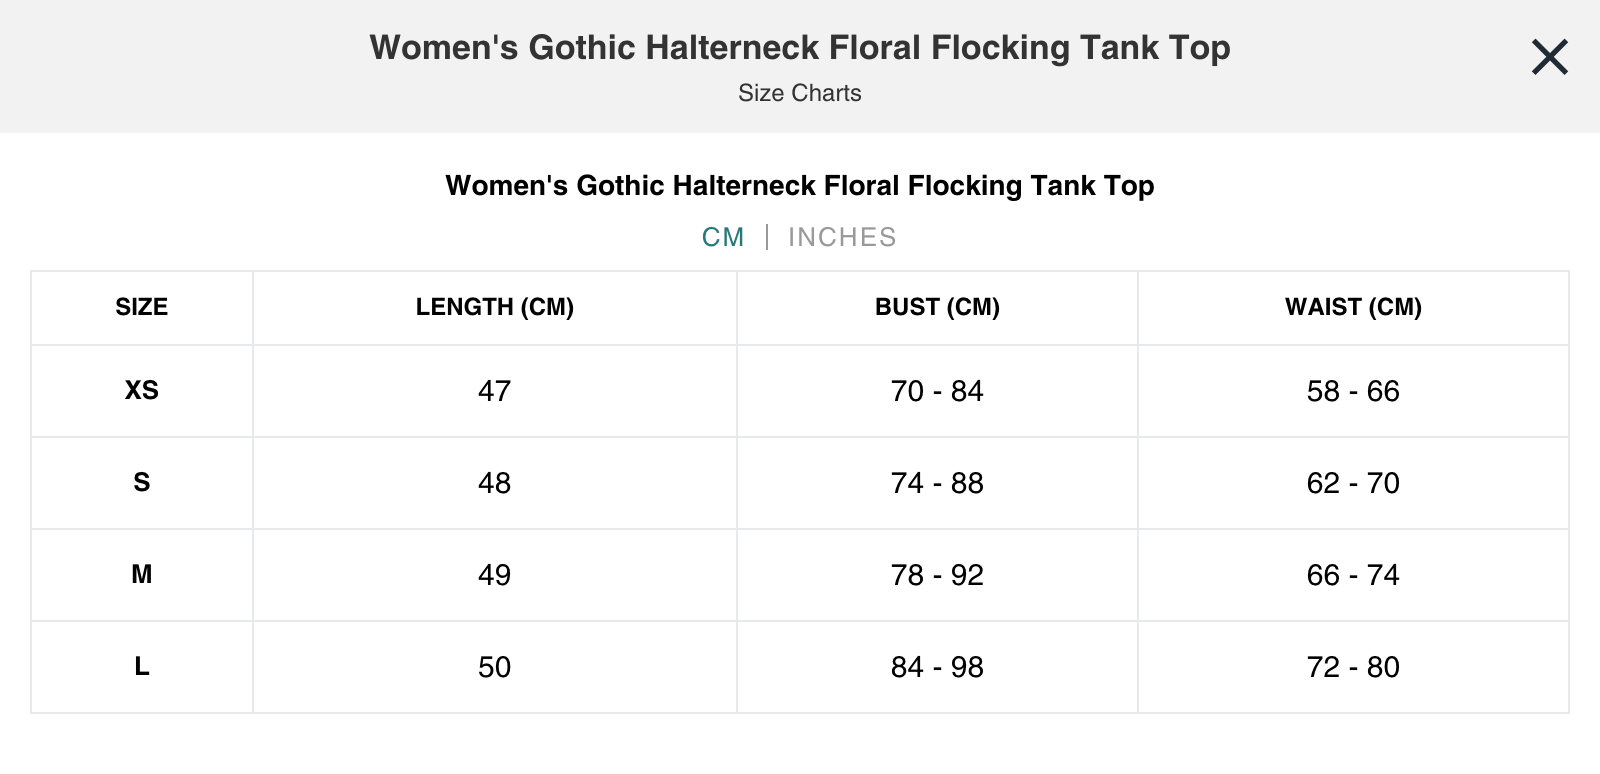The image size is (1600, 774).
Task: Click the waist range for size XS
Action: point(1355,391)
